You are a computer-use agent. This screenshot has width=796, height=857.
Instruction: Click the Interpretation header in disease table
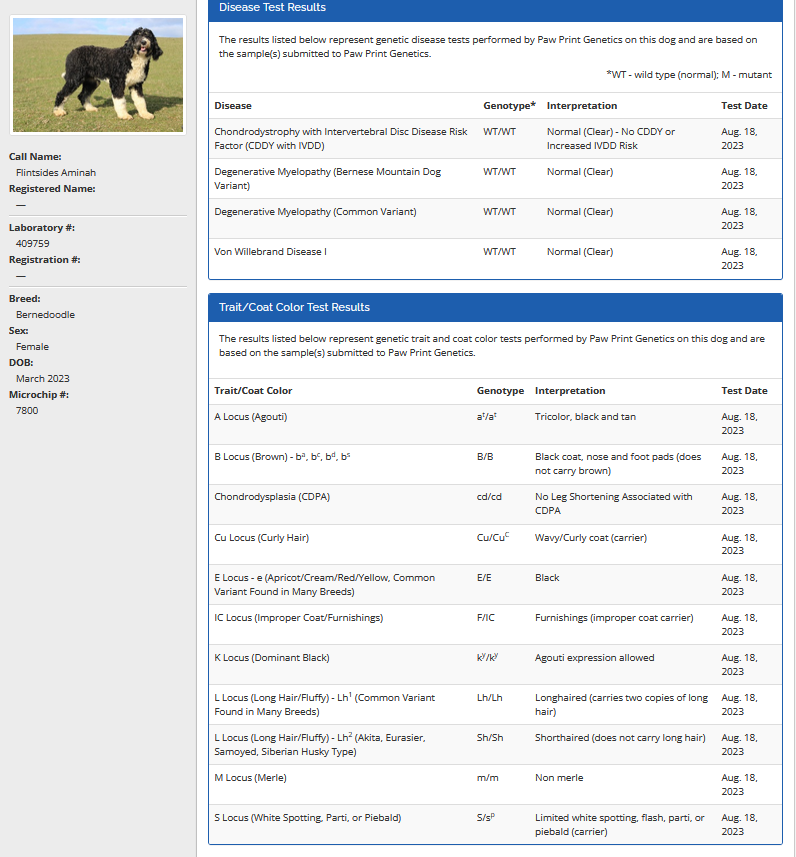pyautogui.click(x=582, y=106)
